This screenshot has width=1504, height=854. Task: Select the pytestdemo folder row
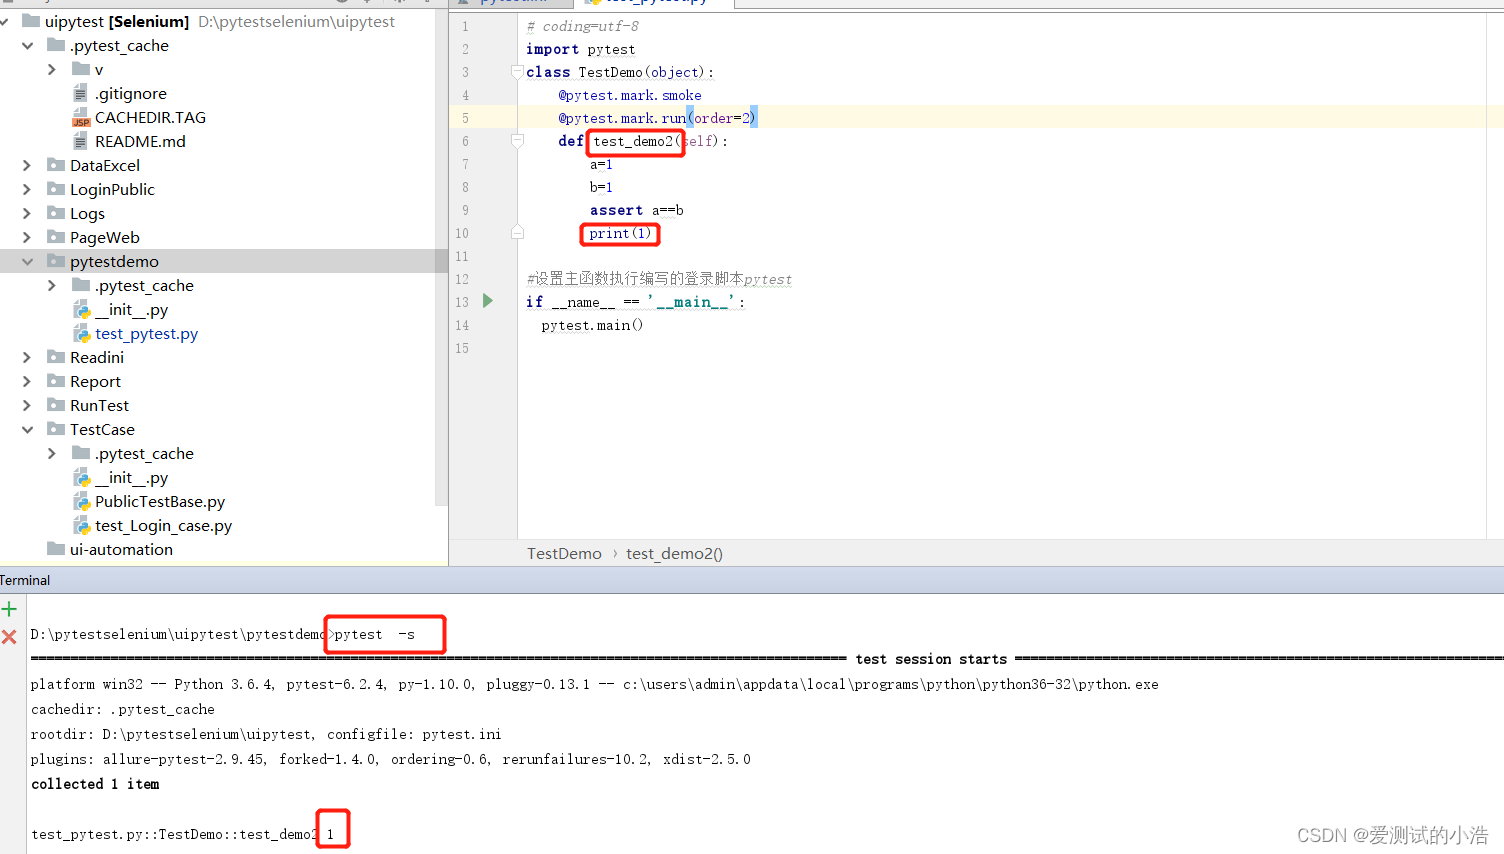[224, 261]
